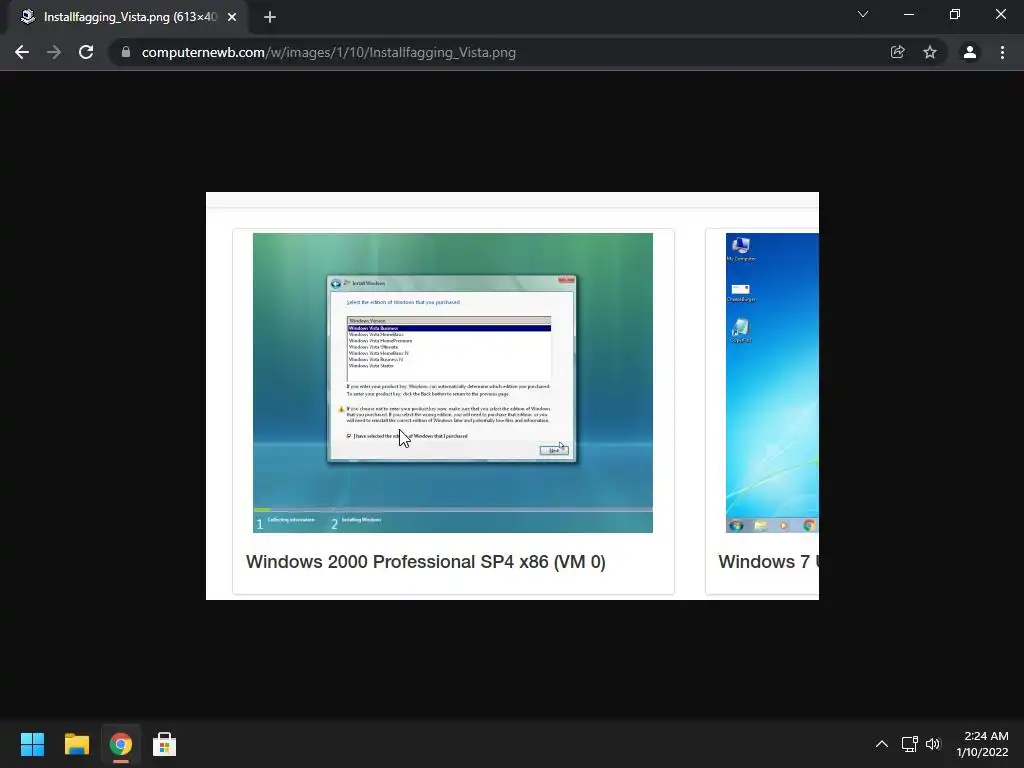Open the volume tray icon
Viewport: 1024px width, 768px height.
(933, 744)
